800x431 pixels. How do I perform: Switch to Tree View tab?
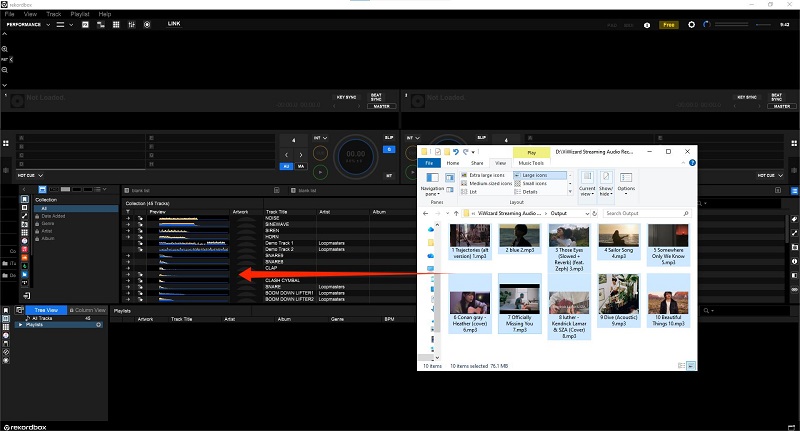point(46,310)
